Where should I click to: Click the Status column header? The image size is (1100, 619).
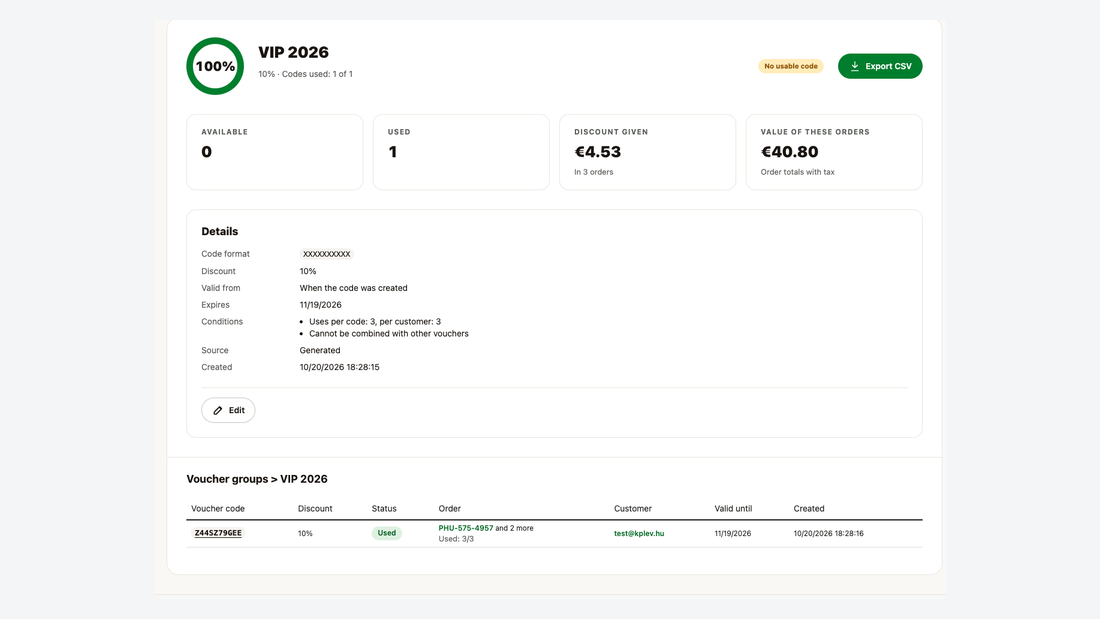384,508
